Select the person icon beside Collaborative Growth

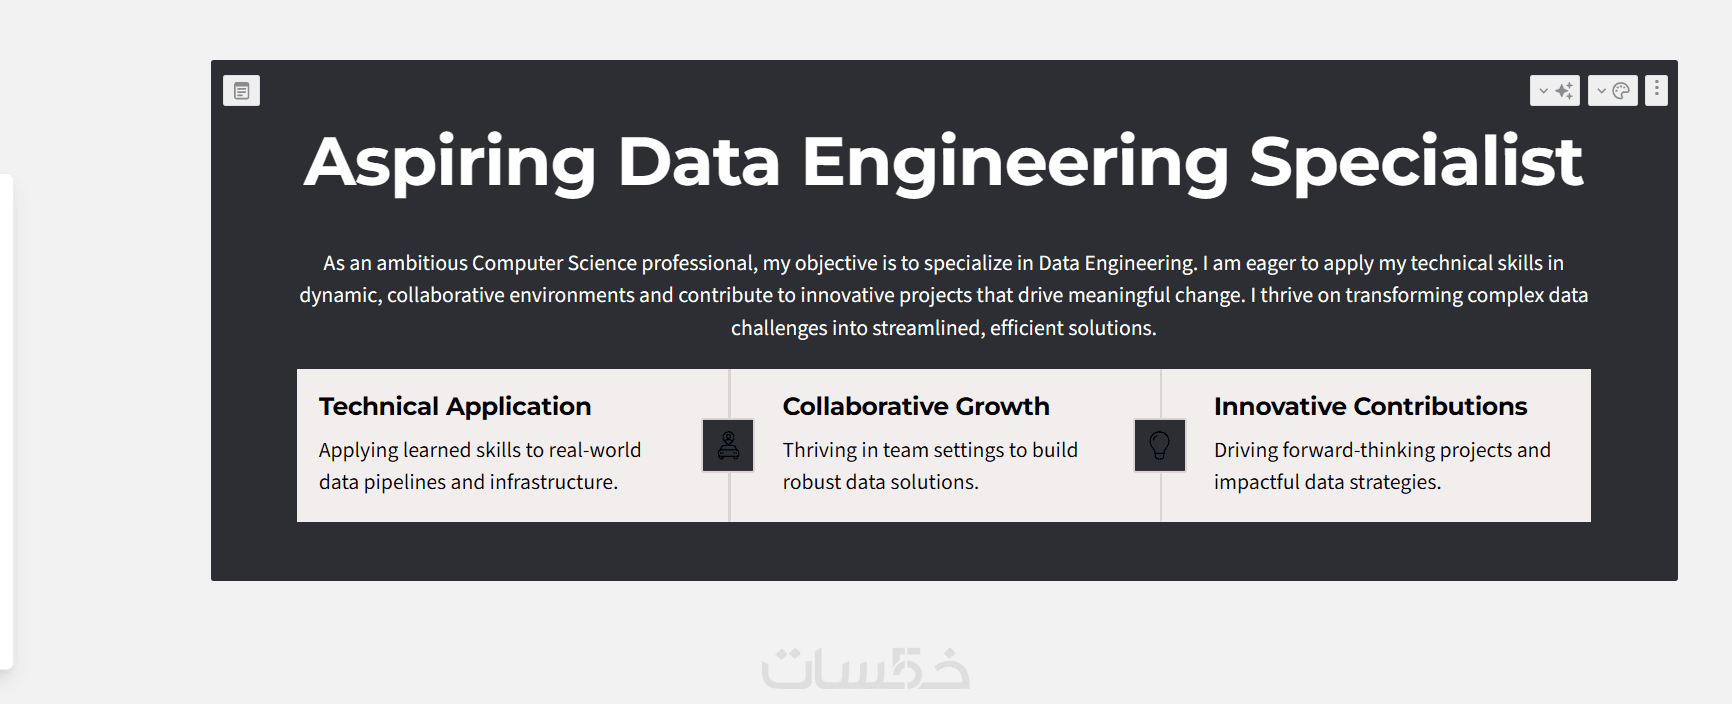(728, 446)
